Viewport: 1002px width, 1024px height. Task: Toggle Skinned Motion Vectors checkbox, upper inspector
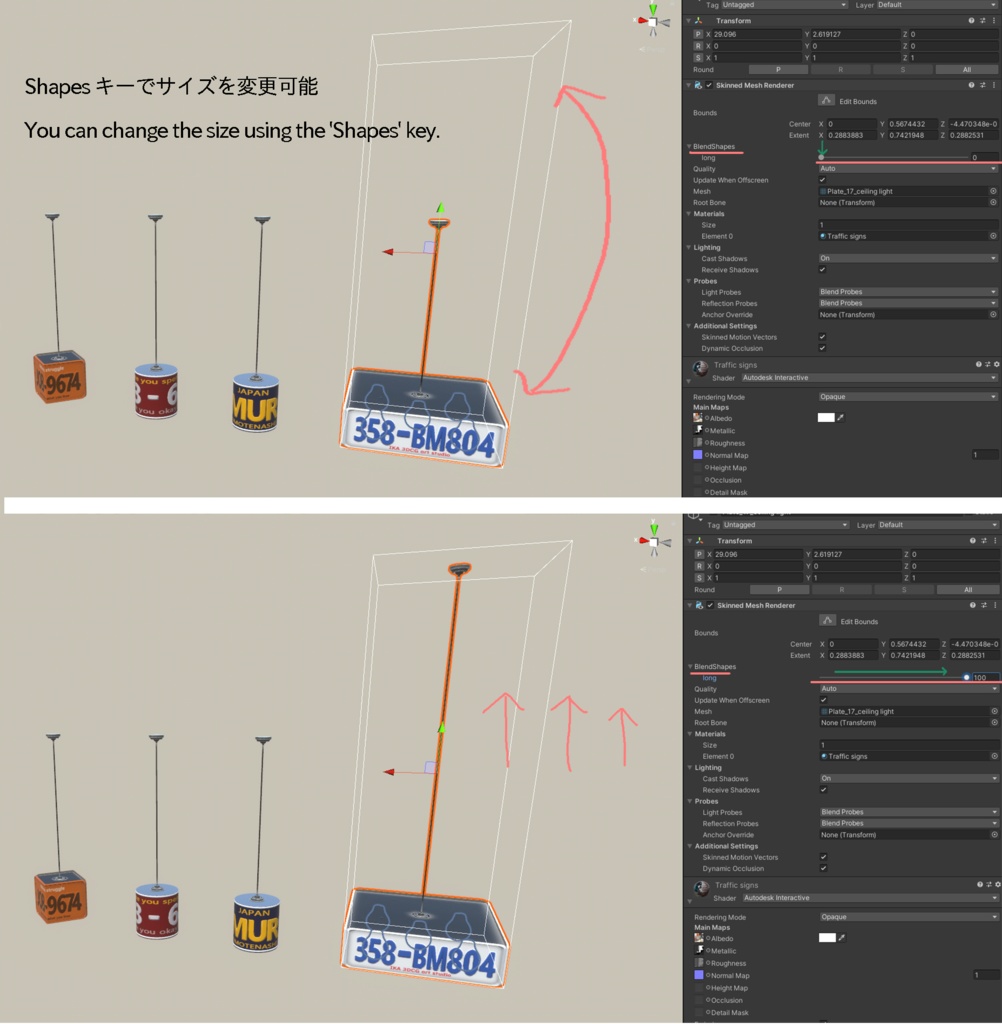pos(822,336)
